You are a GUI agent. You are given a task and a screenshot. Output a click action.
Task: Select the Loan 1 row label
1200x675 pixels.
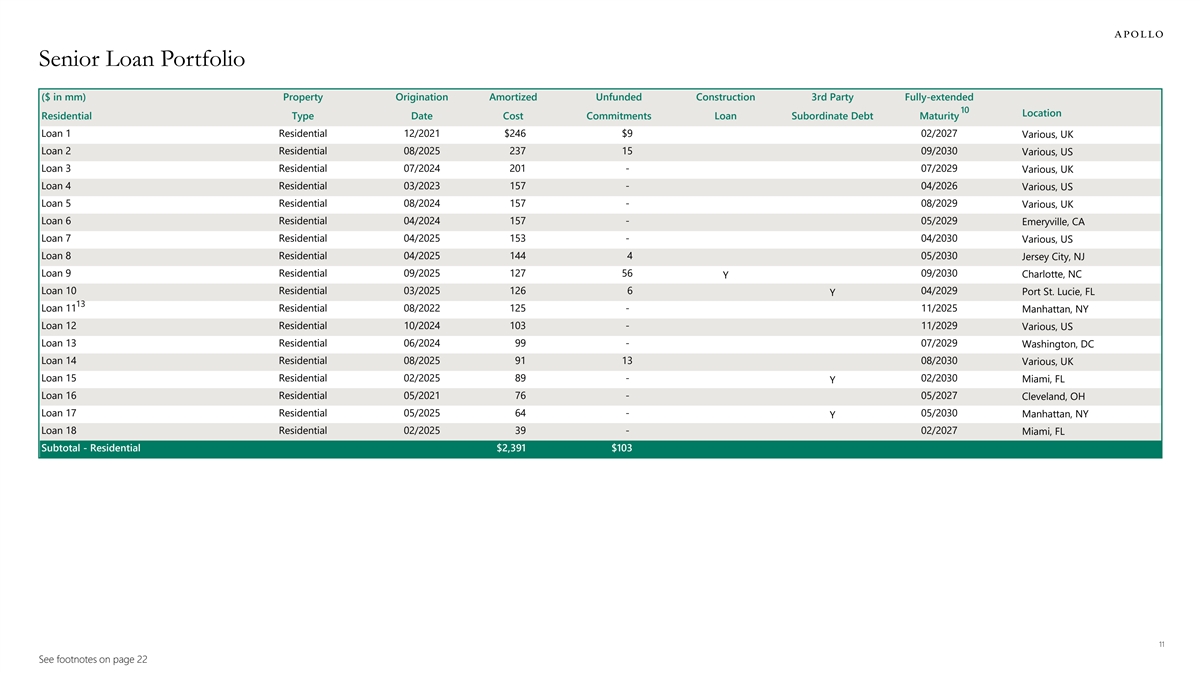click(x=55, y=133)
